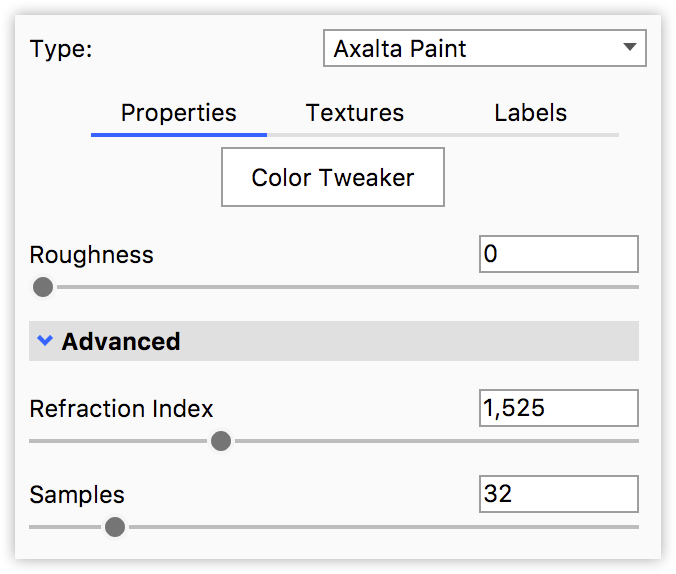Click the Type label text
This screenshot has width=676, height=574.
click(x=61, y=49)
